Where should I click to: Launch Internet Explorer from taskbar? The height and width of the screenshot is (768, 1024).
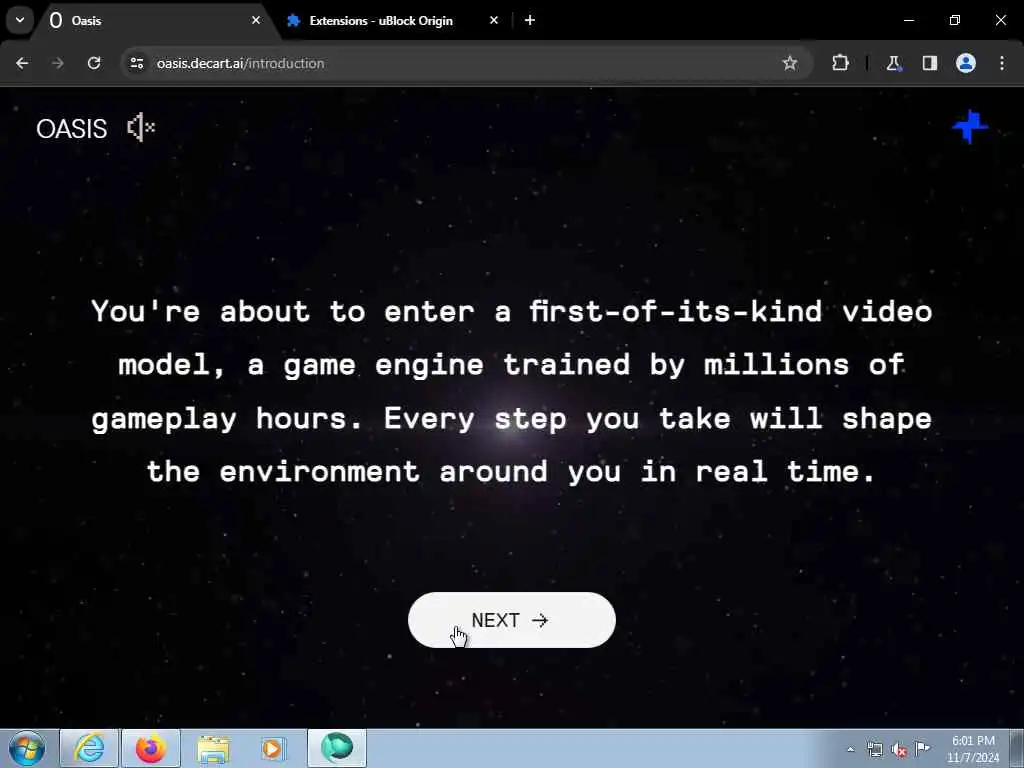[89, 748]
